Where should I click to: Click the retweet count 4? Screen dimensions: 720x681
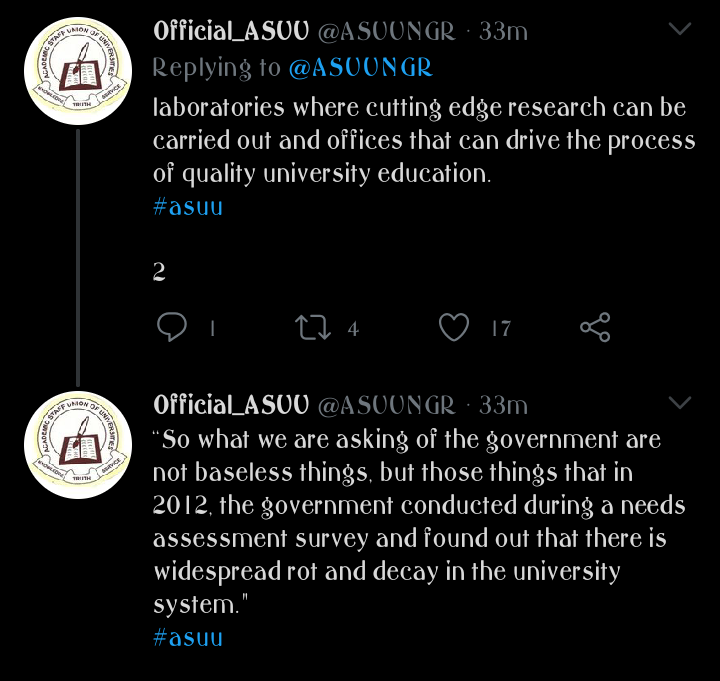pos(353,329)
